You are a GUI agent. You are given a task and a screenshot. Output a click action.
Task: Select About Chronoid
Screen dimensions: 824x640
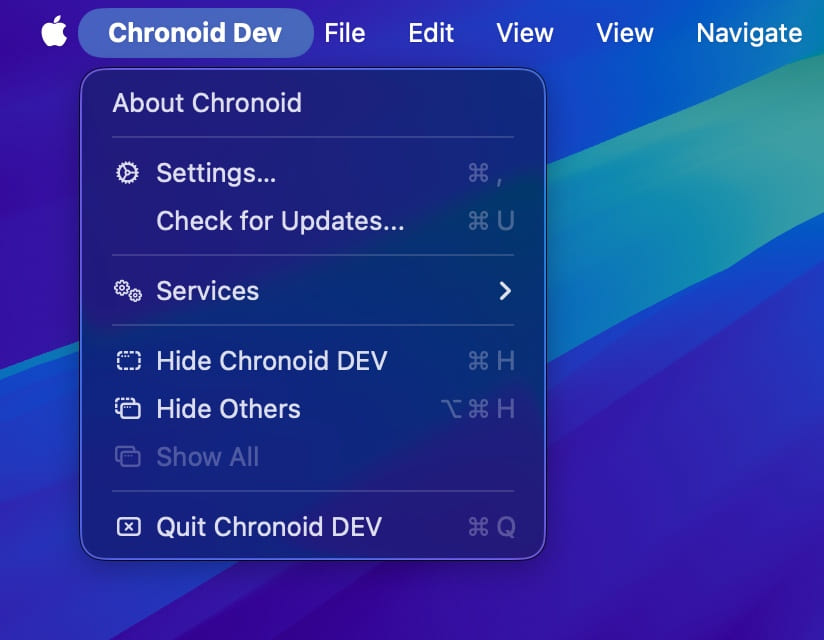click(207, 102)
